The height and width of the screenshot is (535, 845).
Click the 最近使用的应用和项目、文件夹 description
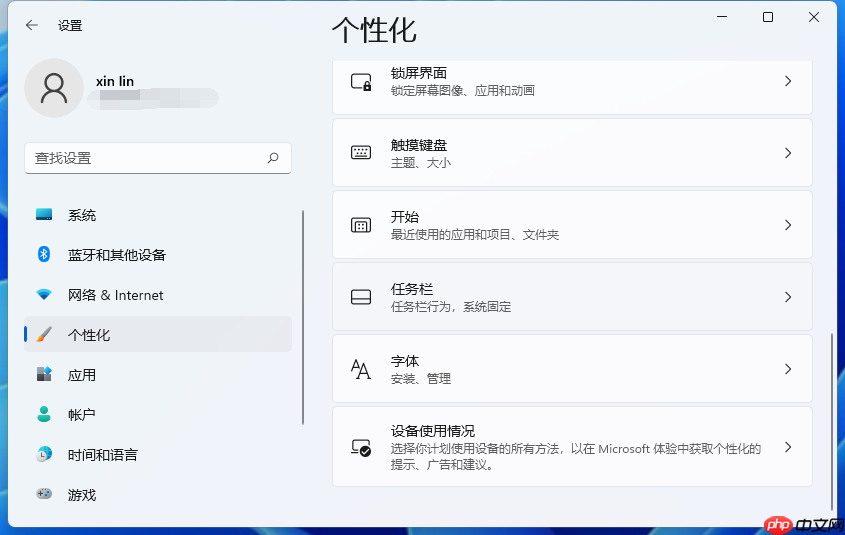click(x=475, y=234)
